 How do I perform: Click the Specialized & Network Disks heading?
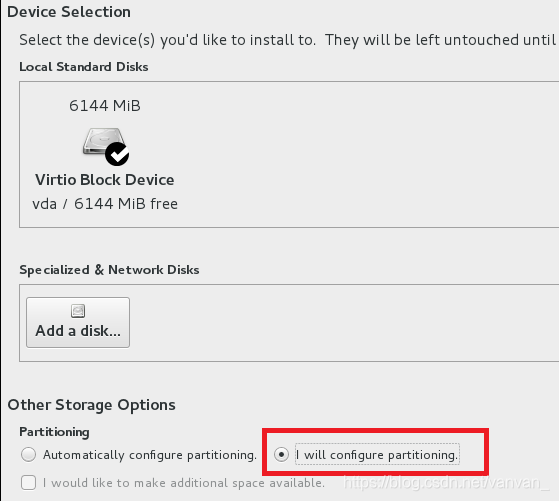pos(109,270)
